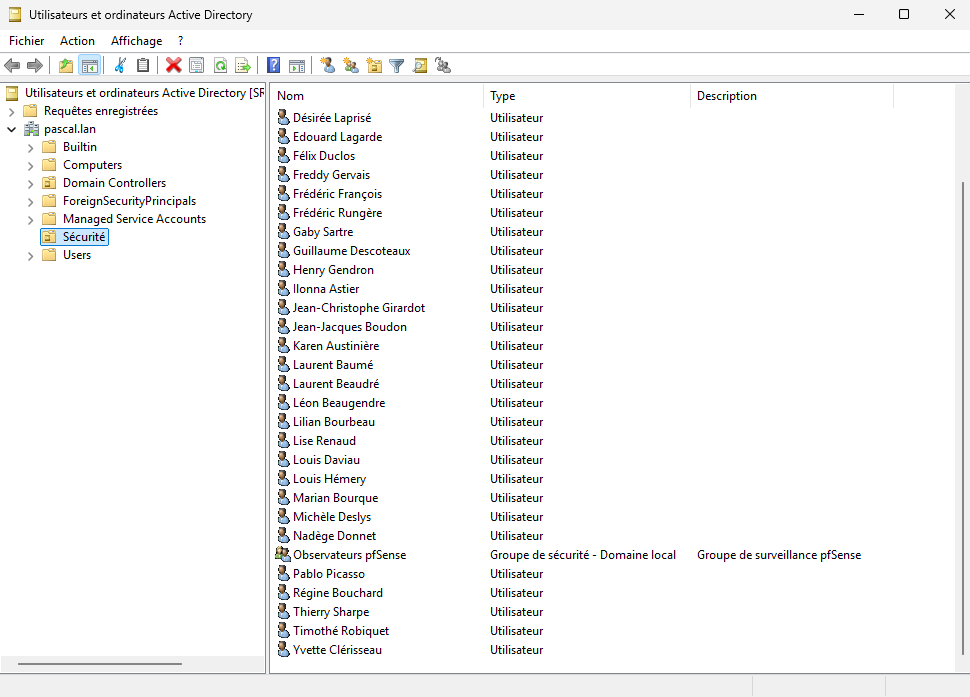970x697 pixels.
Task: Click the green Refresh icon
Action: click(220, 65)
